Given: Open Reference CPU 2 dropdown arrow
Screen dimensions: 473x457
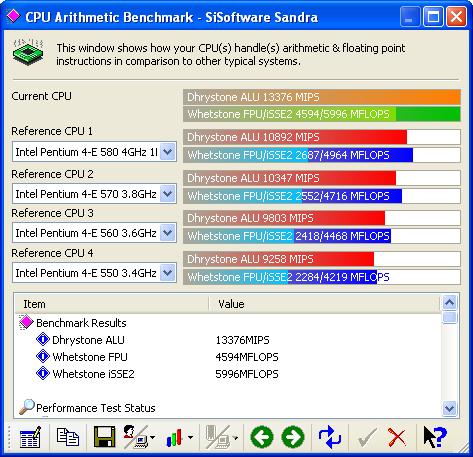Looking at the screenshot, I should [x=168, y=194].
